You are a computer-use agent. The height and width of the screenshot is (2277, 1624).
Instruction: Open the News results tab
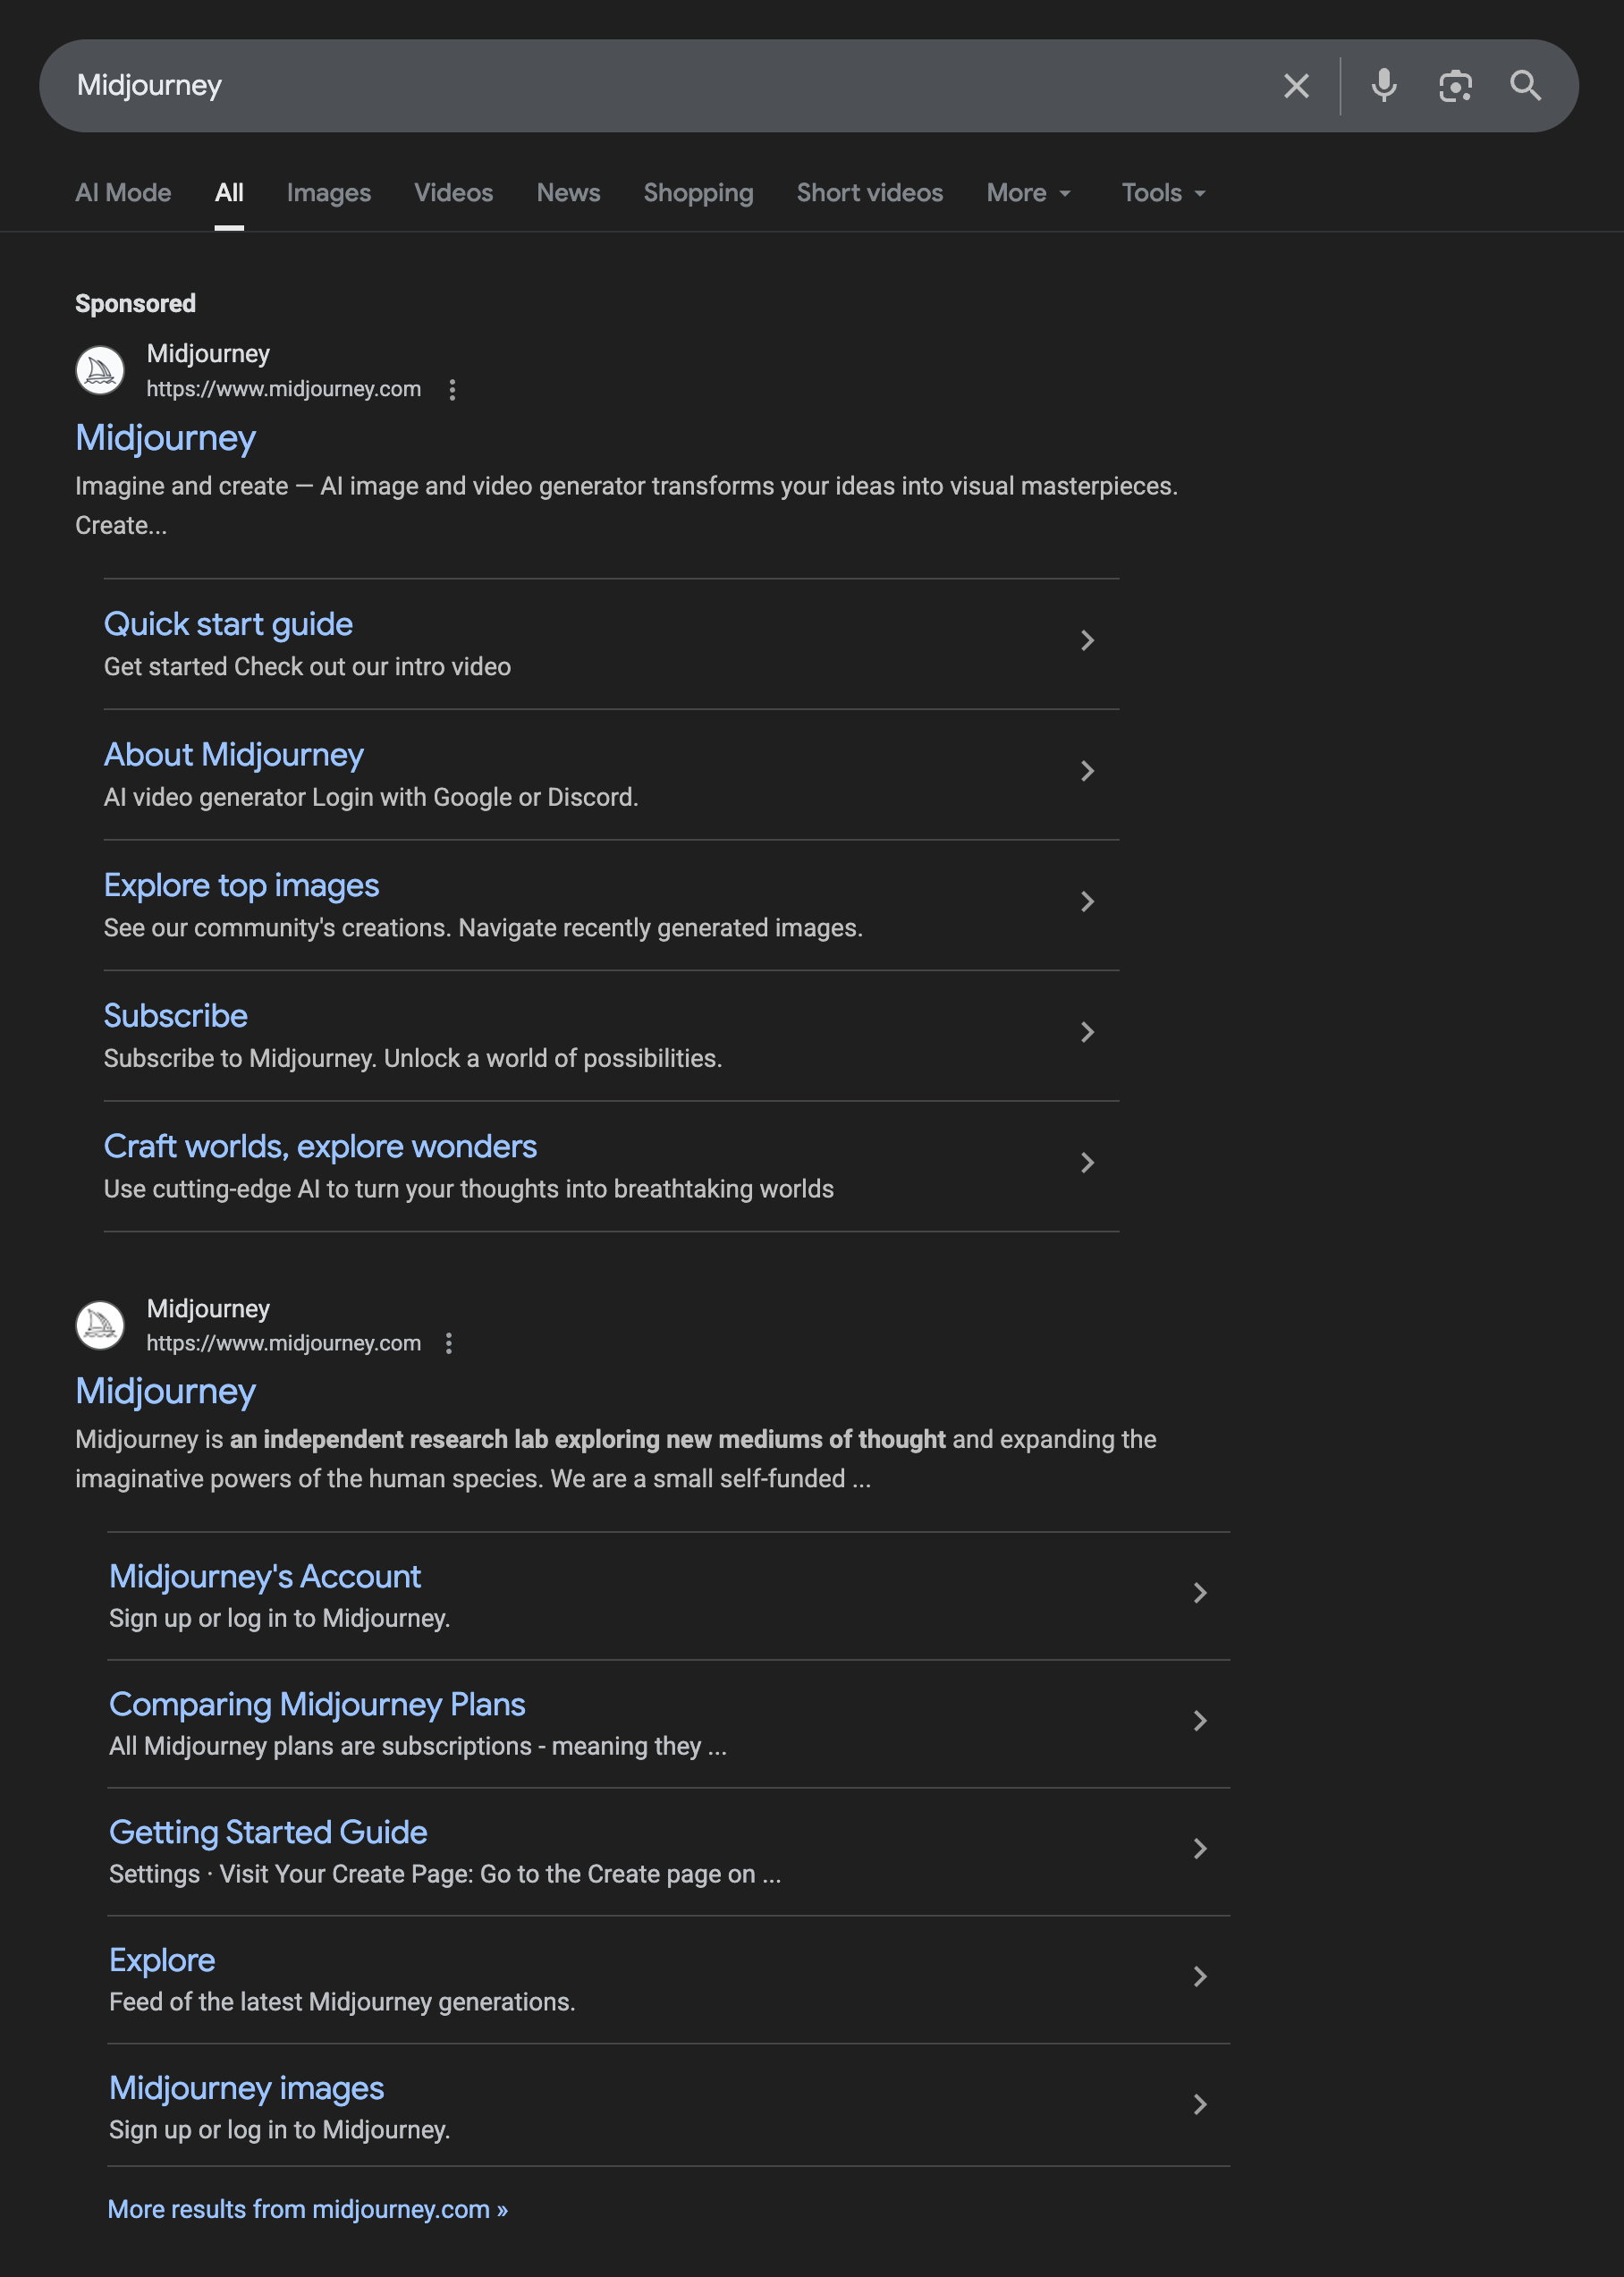(x=568, y=193)
